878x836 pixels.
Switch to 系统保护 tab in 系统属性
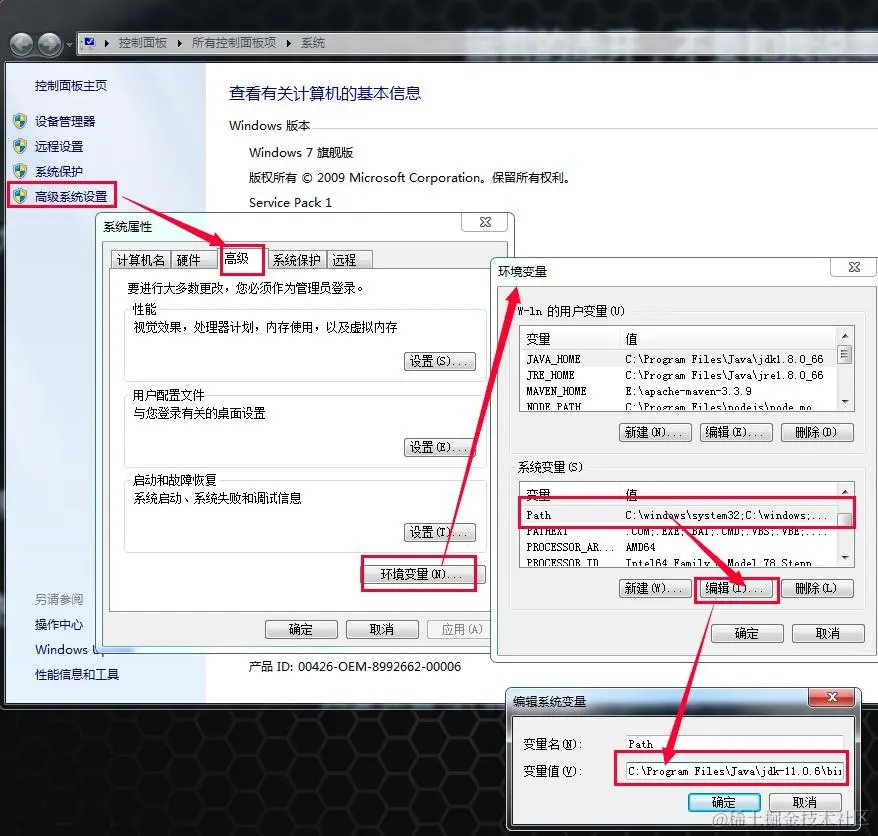click(x=297, y=260)
